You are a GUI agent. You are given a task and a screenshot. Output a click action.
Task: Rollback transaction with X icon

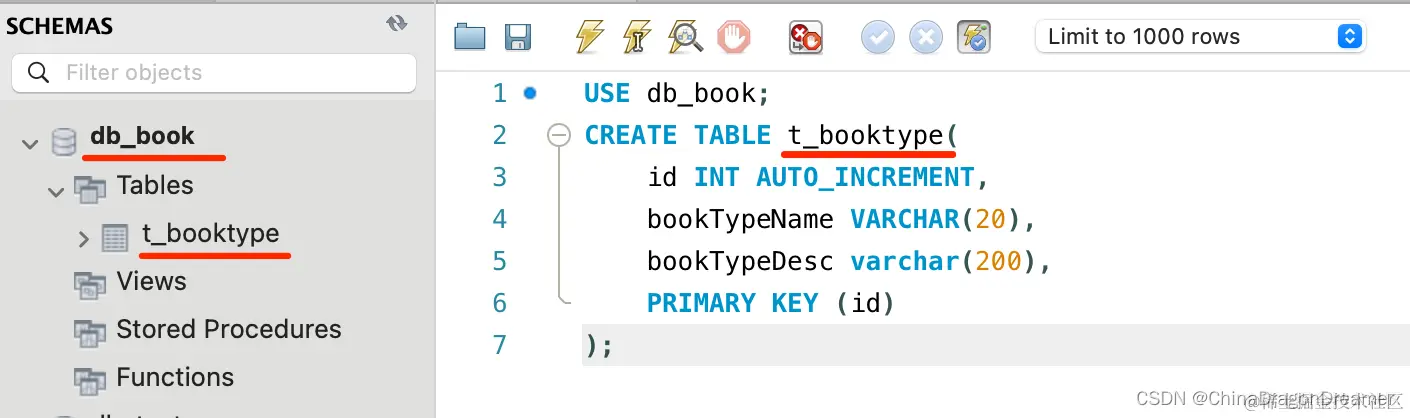point(926,38)
